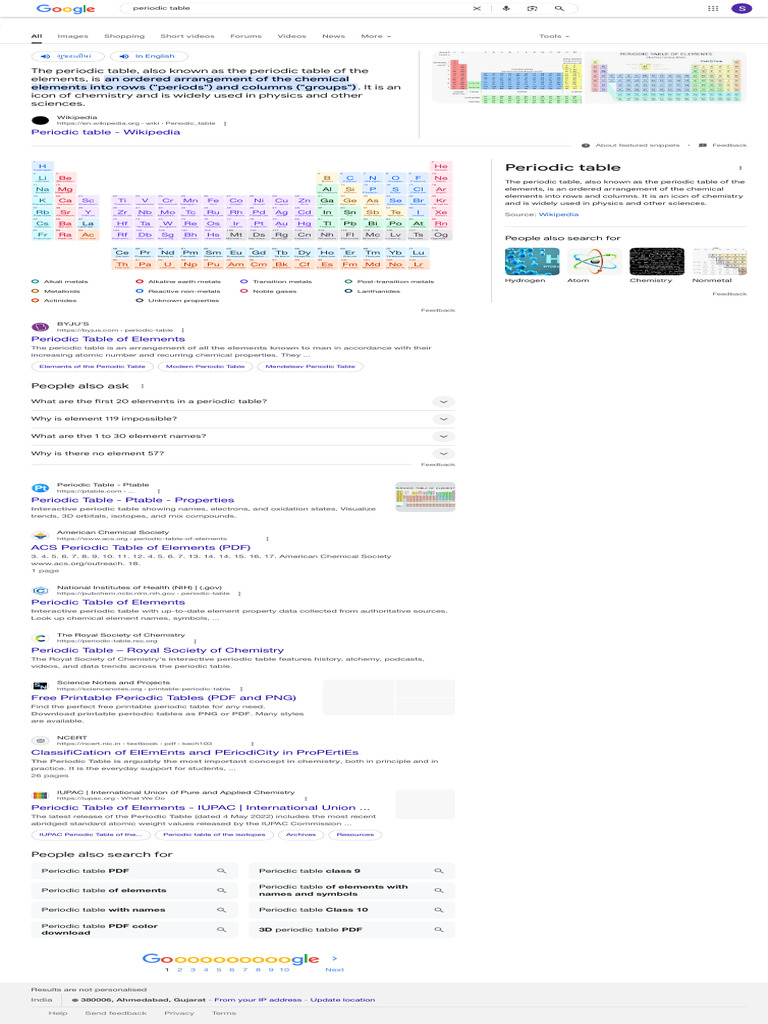Select the Og element cell
768x1024 pixels.
click(x=441, y=235)
